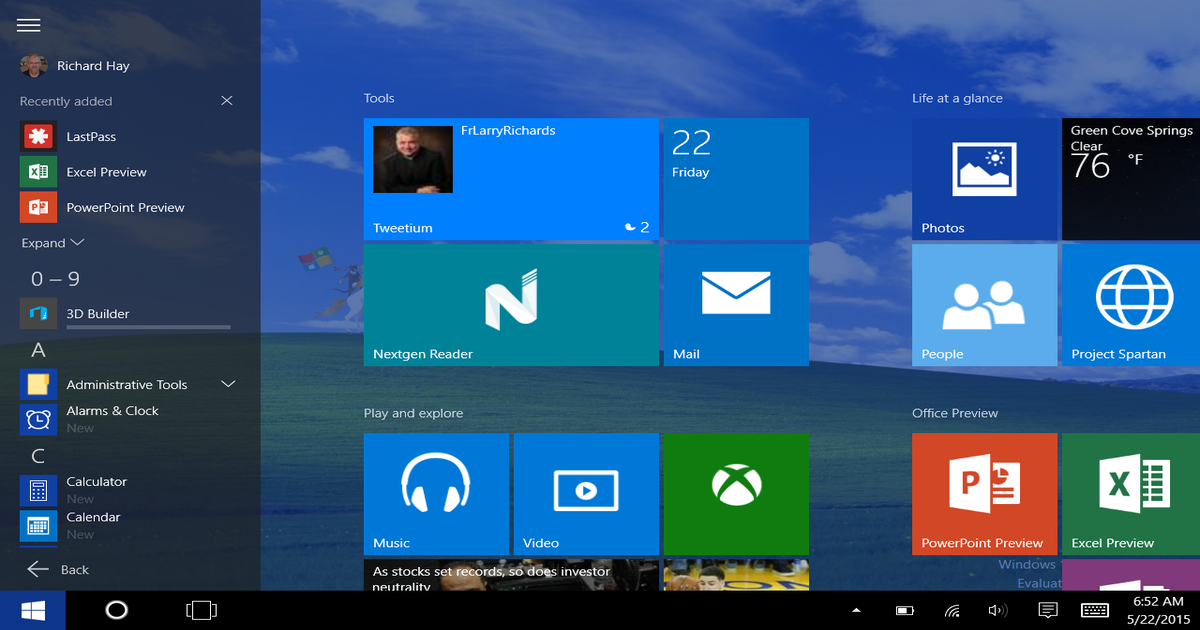Launch the People app

point(983,303)
